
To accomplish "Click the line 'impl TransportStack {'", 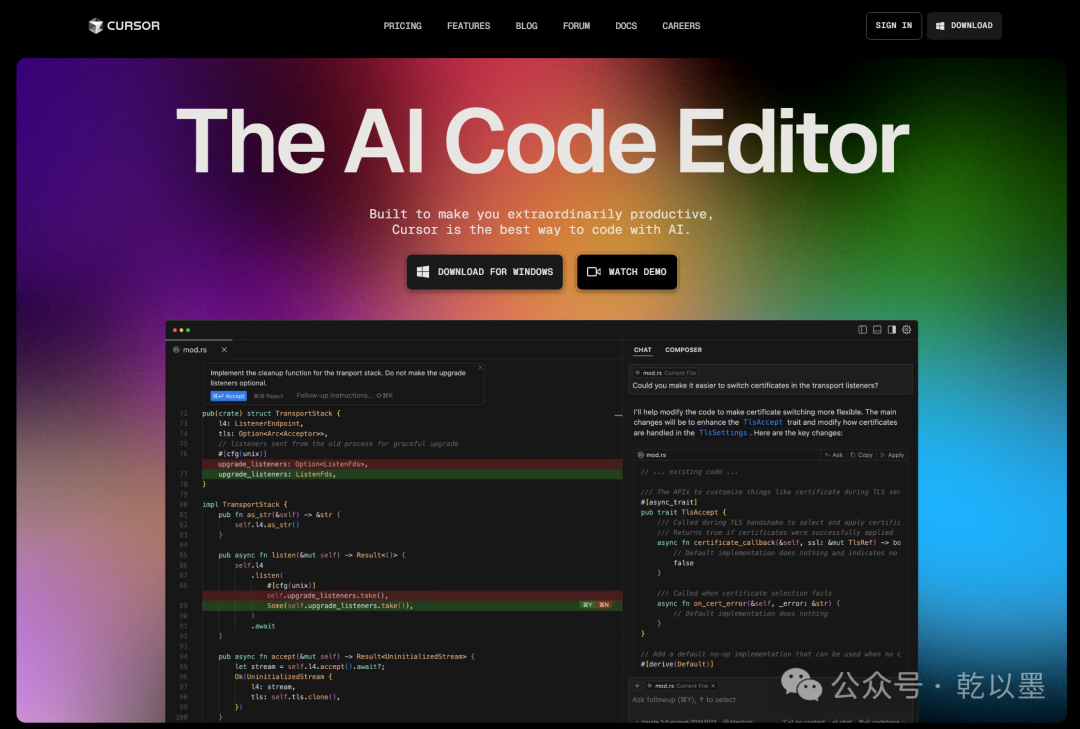I will [245, 504].
